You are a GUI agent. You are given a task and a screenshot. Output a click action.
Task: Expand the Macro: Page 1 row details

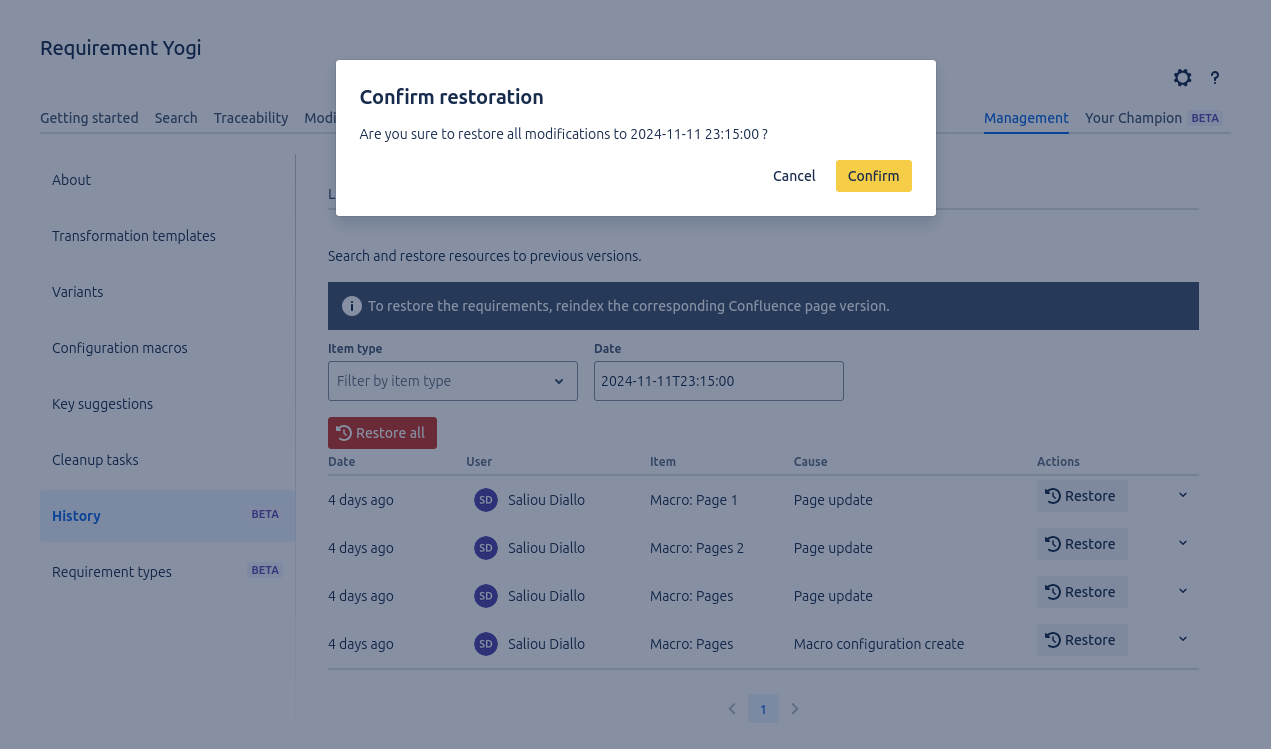[x=1183, y=495]
